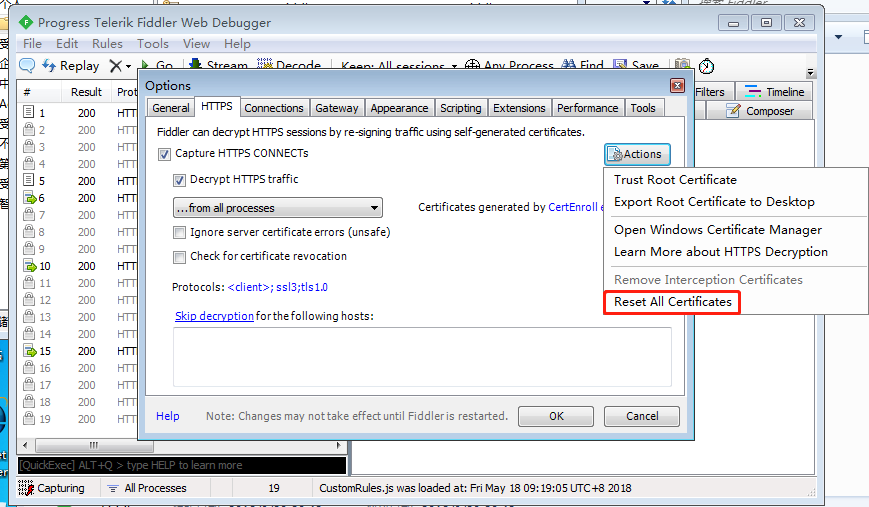Click the Result column header
This screenshot has width=869, height=507.
click(86, 92)
